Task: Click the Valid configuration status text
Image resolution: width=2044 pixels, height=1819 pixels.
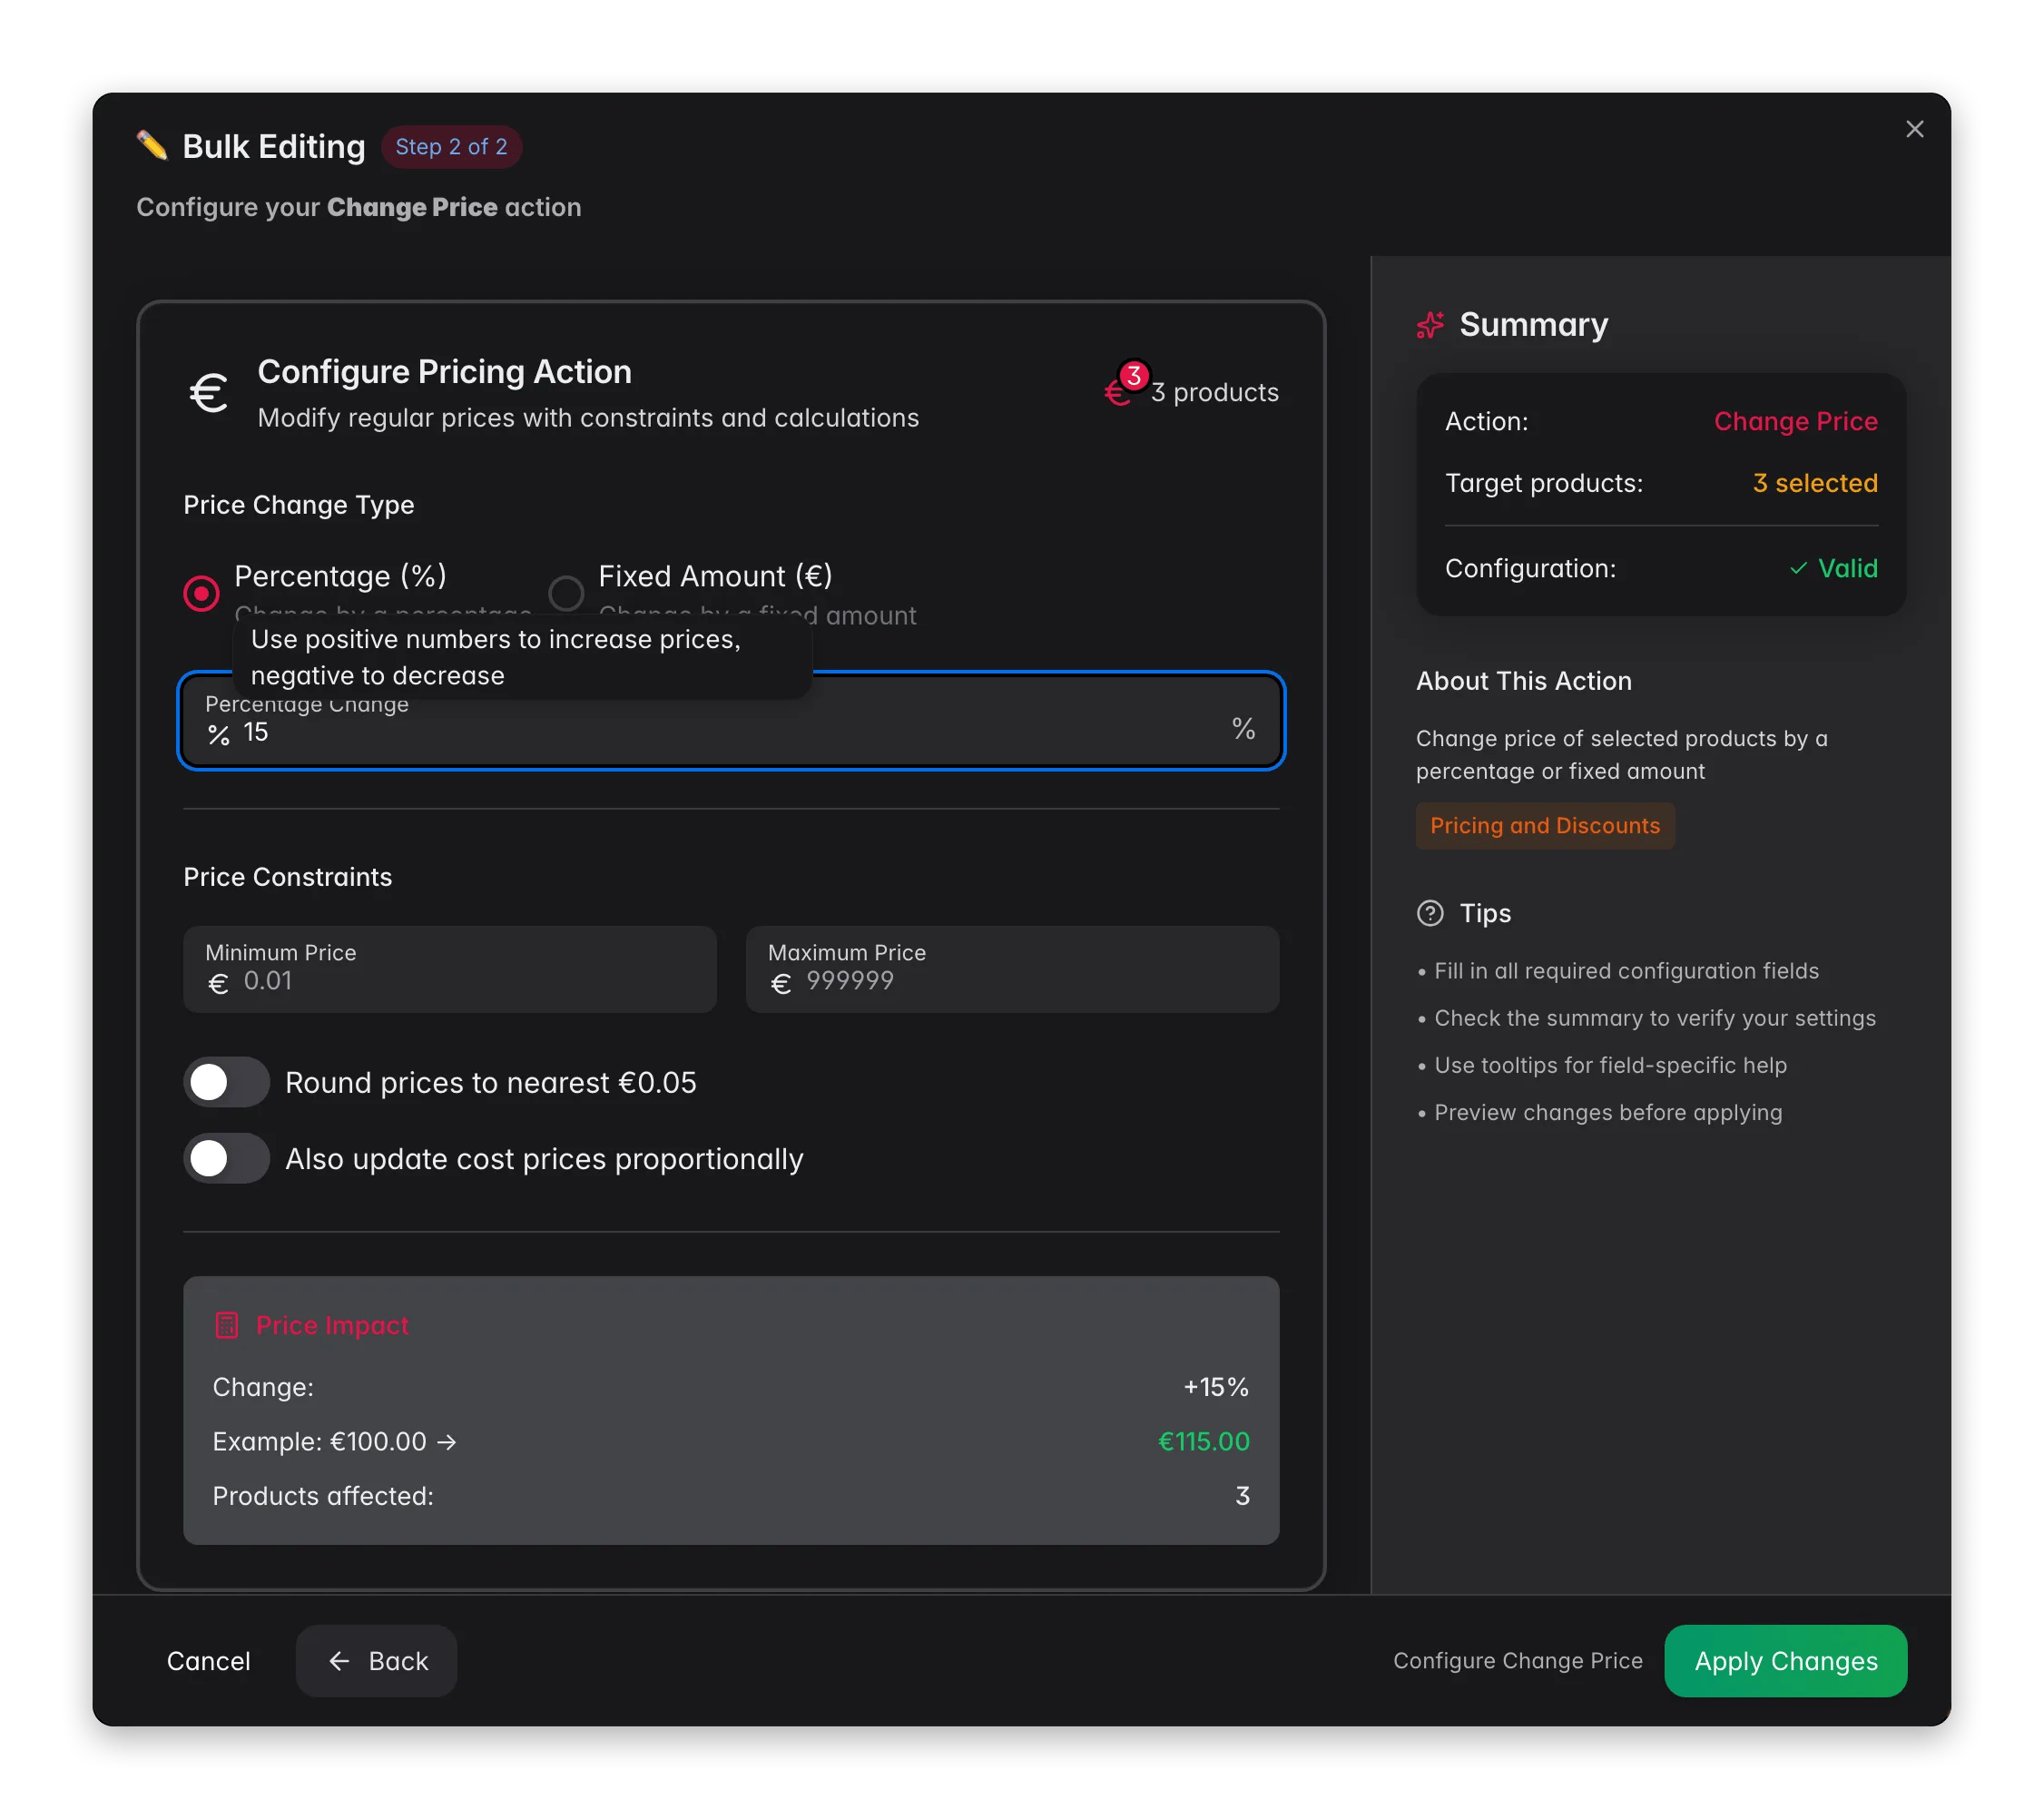Action: [x=1847, y=568]
